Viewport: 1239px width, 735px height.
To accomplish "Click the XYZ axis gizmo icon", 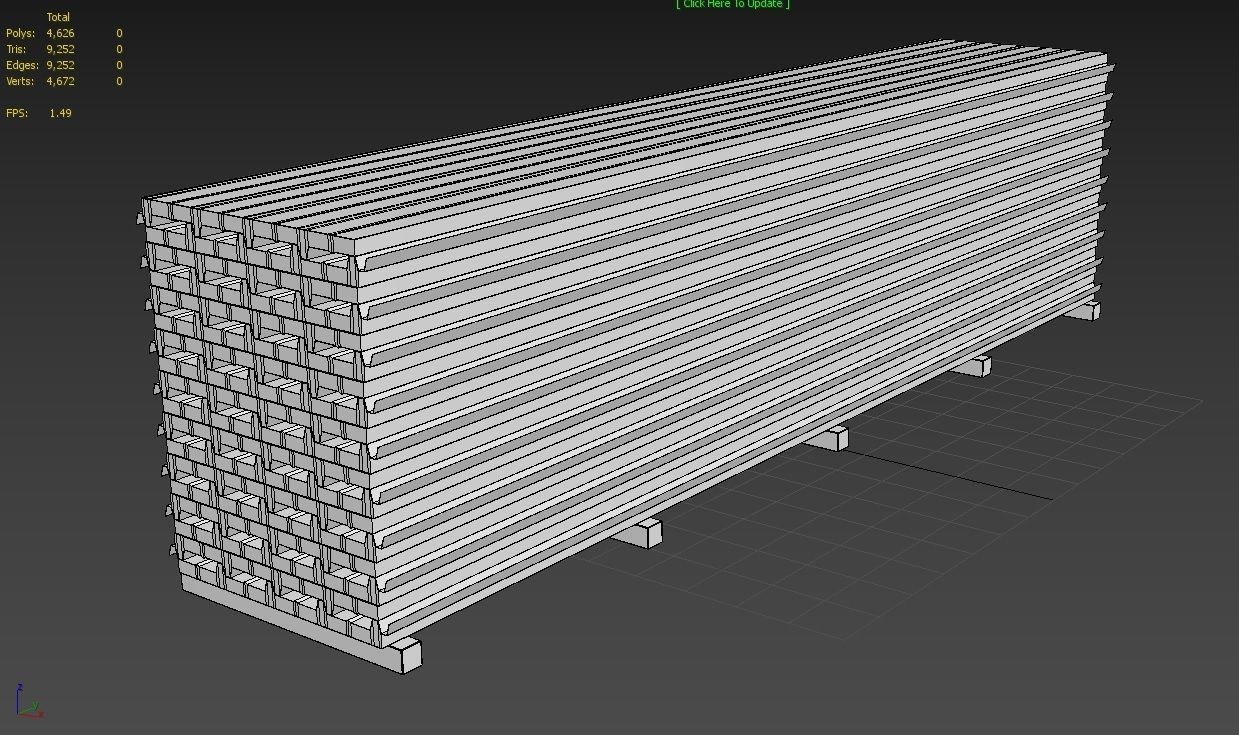I will (x=29, y=701).
